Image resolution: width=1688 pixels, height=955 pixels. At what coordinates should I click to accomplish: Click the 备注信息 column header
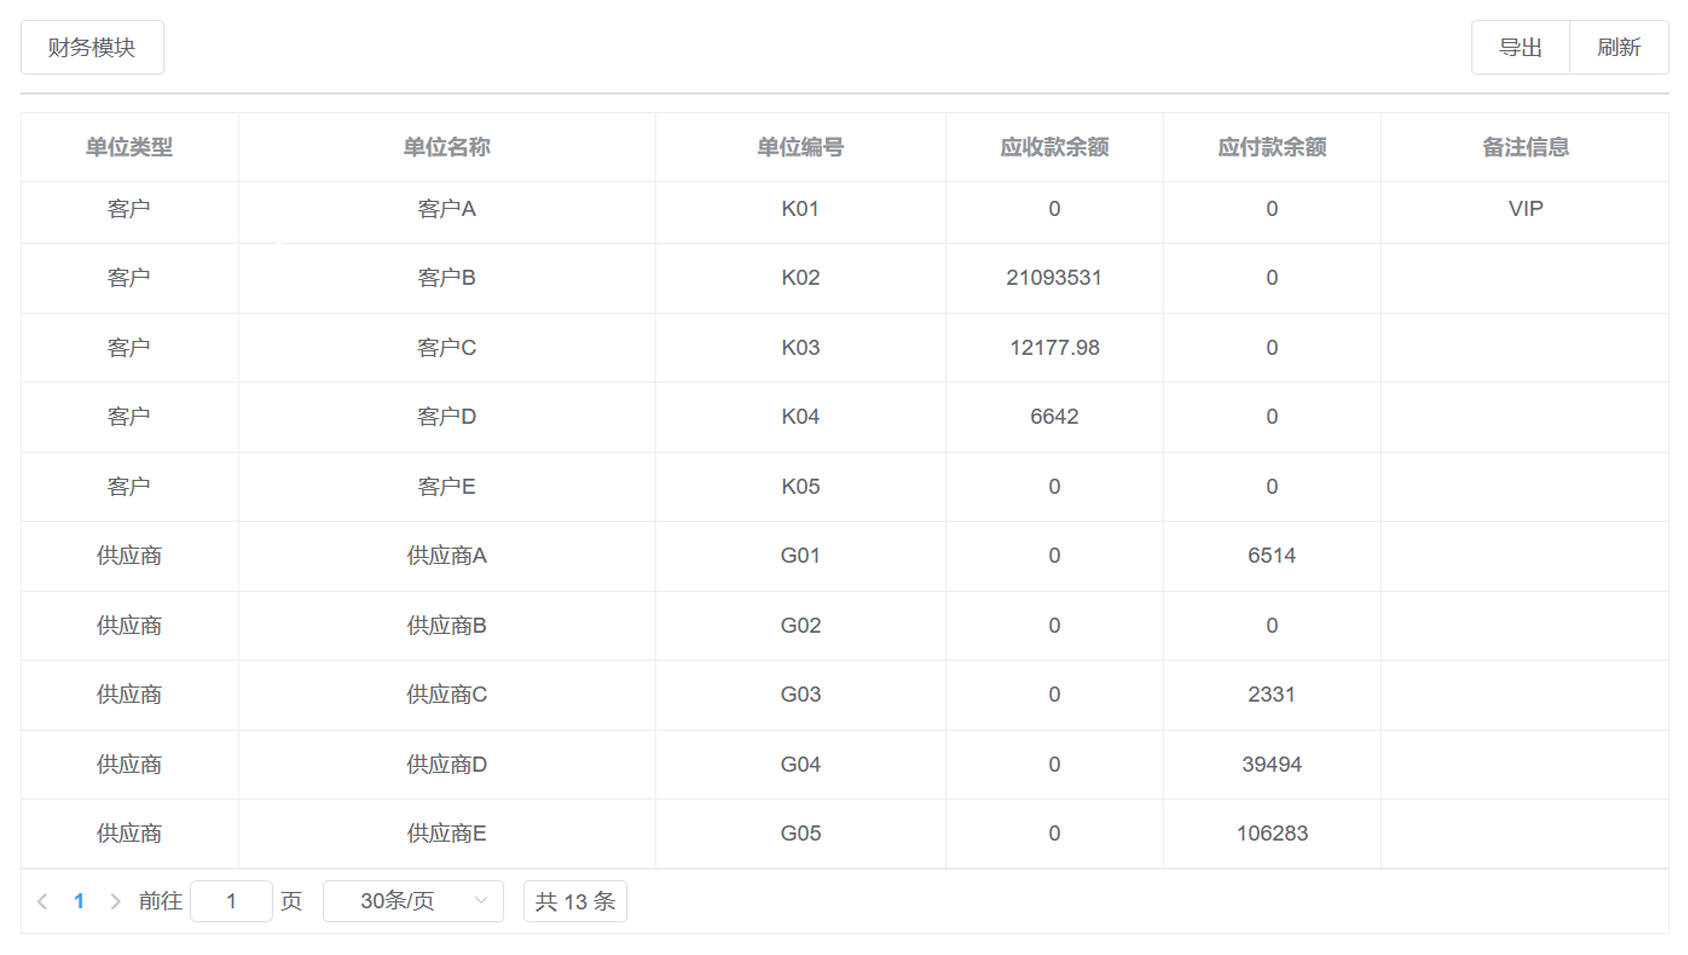(1525, 147)
